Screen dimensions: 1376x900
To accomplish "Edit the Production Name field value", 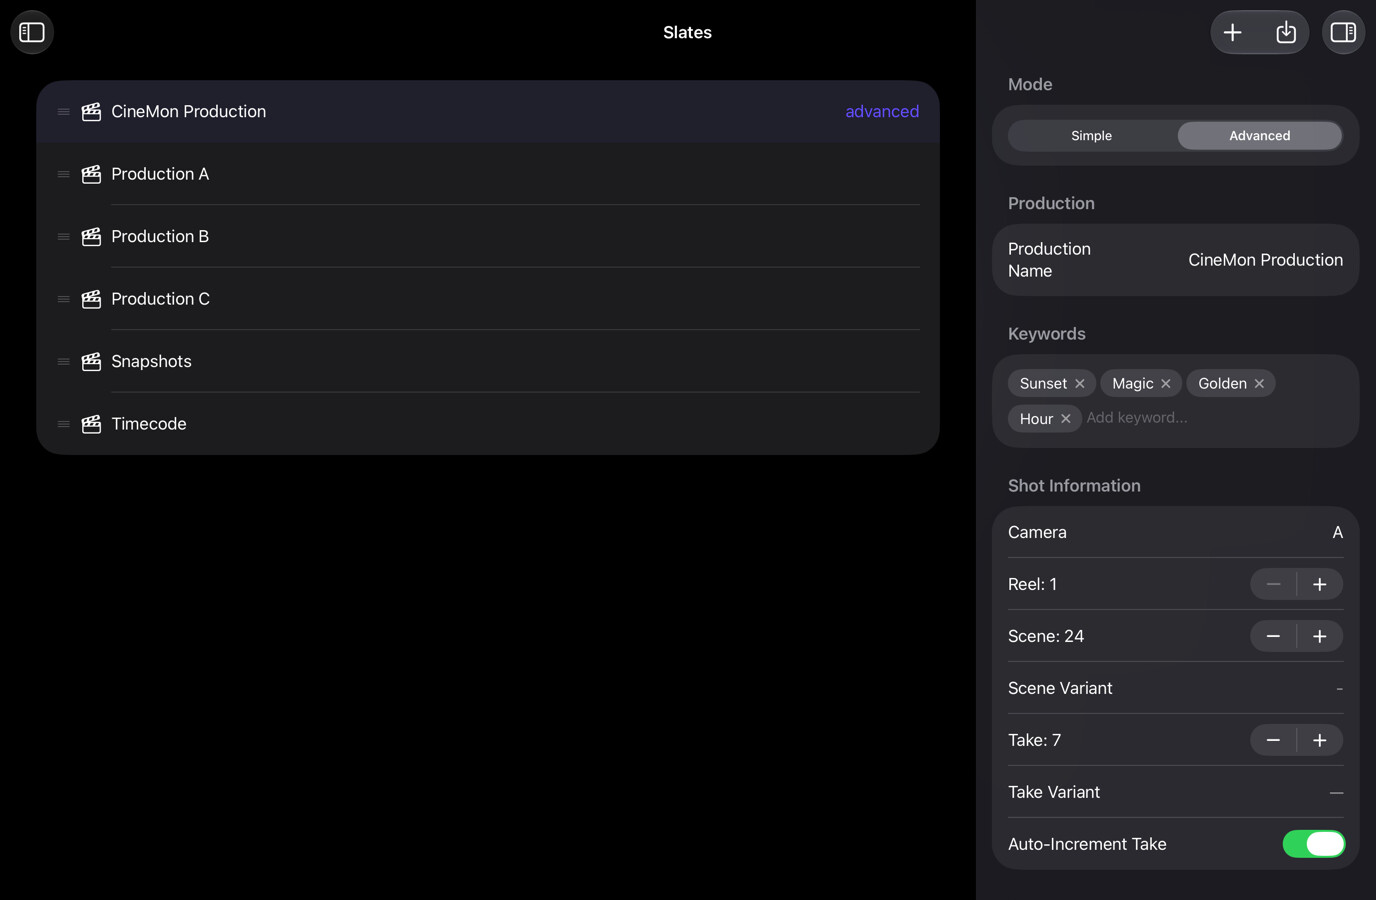I will (x=1265, y=260).
